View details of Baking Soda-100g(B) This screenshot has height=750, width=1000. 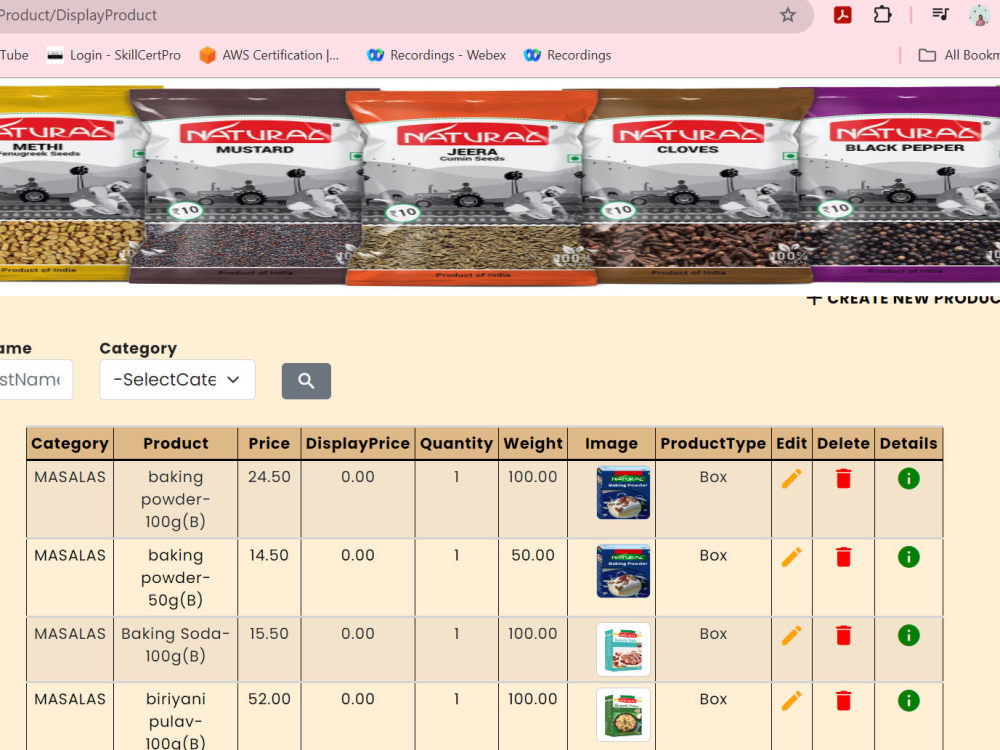(908, 635)
